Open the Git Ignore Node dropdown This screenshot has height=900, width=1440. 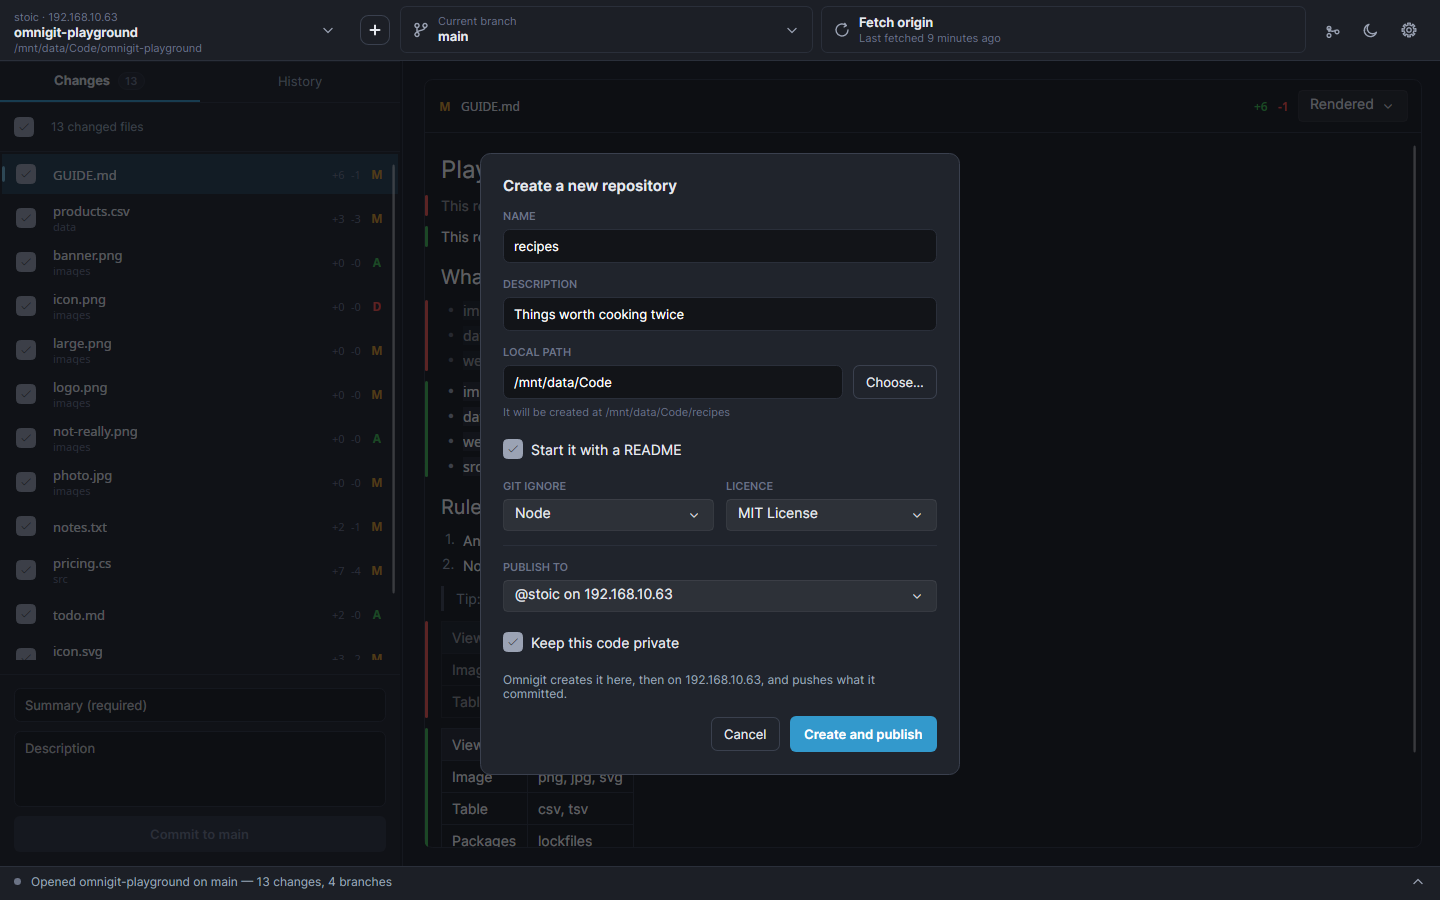(x=608, y=514)
